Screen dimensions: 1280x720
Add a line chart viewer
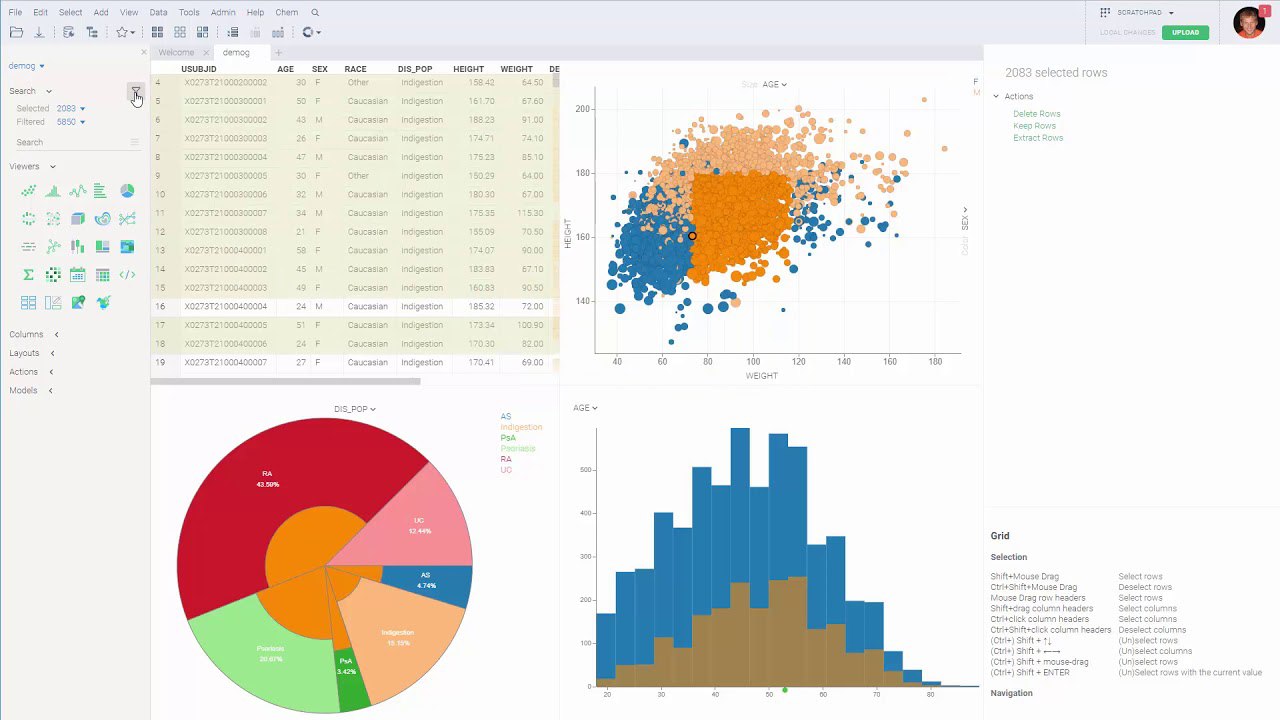(x=77, y=191)
